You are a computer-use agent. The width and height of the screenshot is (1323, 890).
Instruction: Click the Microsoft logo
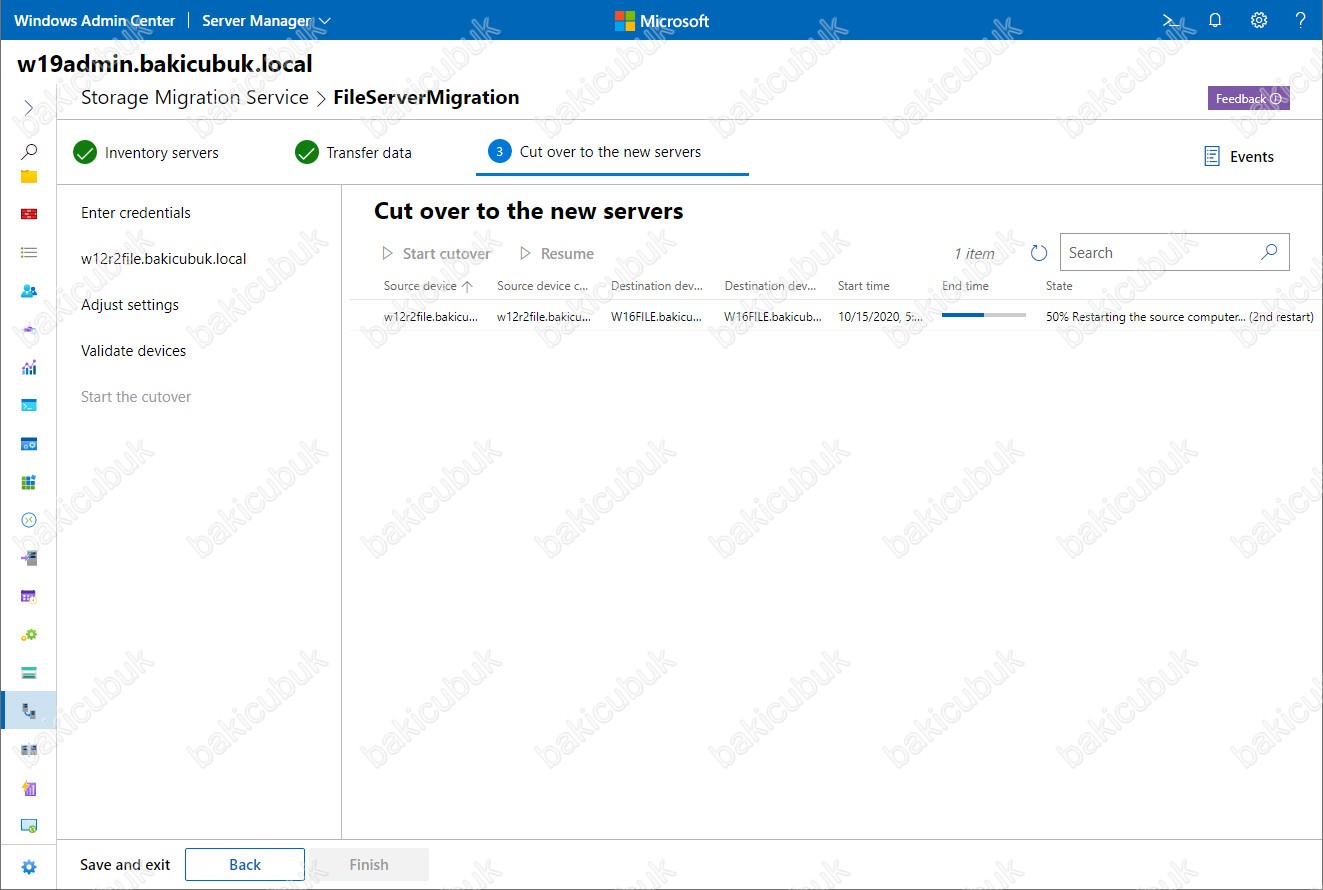[662, 20]
